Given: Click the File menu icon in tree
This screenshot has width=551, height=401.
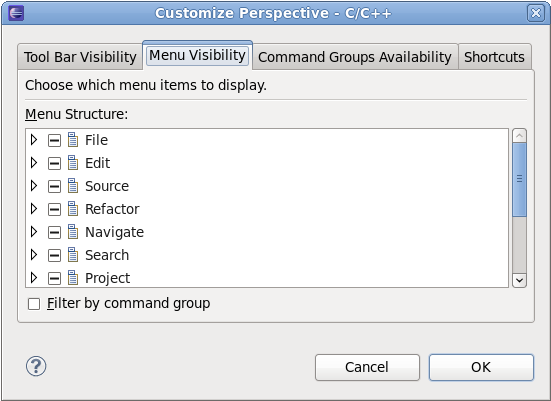Looking at the screenshot, I should [x=73, y=140].
